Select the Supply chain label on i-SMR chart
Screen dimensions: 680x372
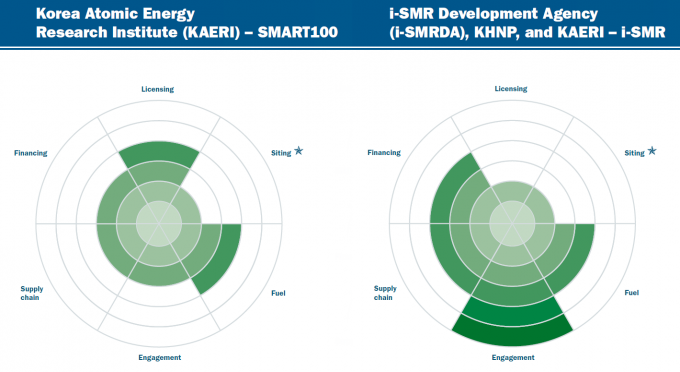pyautogui.click(x=385, y=293)
